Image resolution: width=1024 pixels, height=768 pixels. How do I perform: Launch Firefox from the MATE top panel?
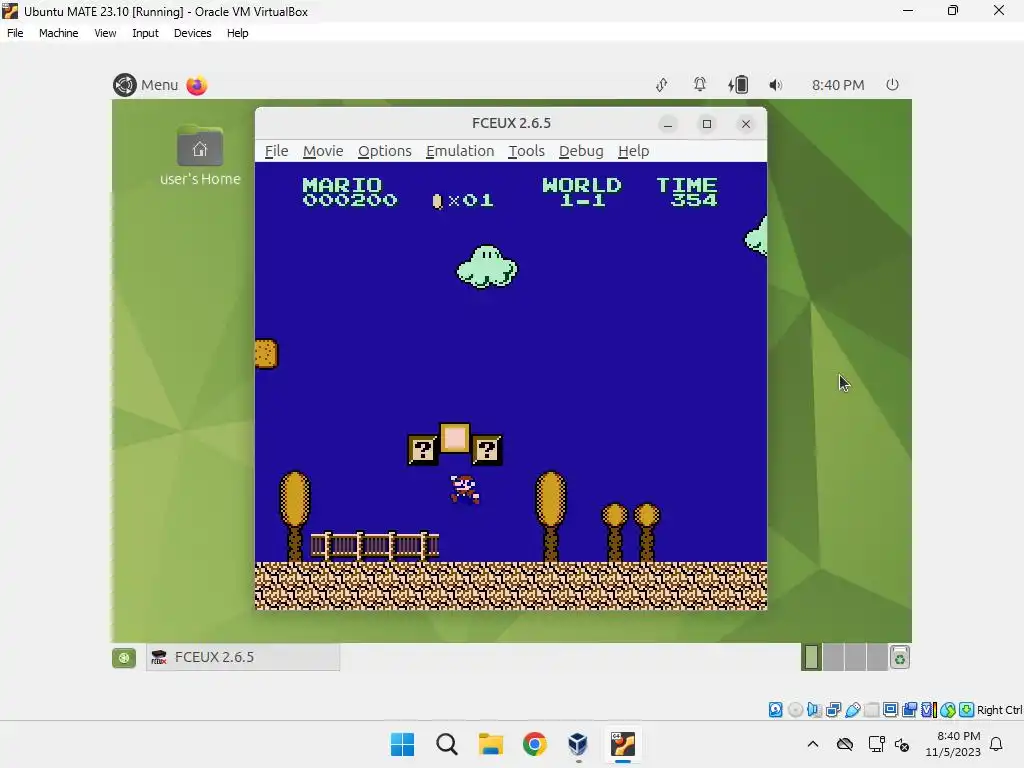click(197, 85)
